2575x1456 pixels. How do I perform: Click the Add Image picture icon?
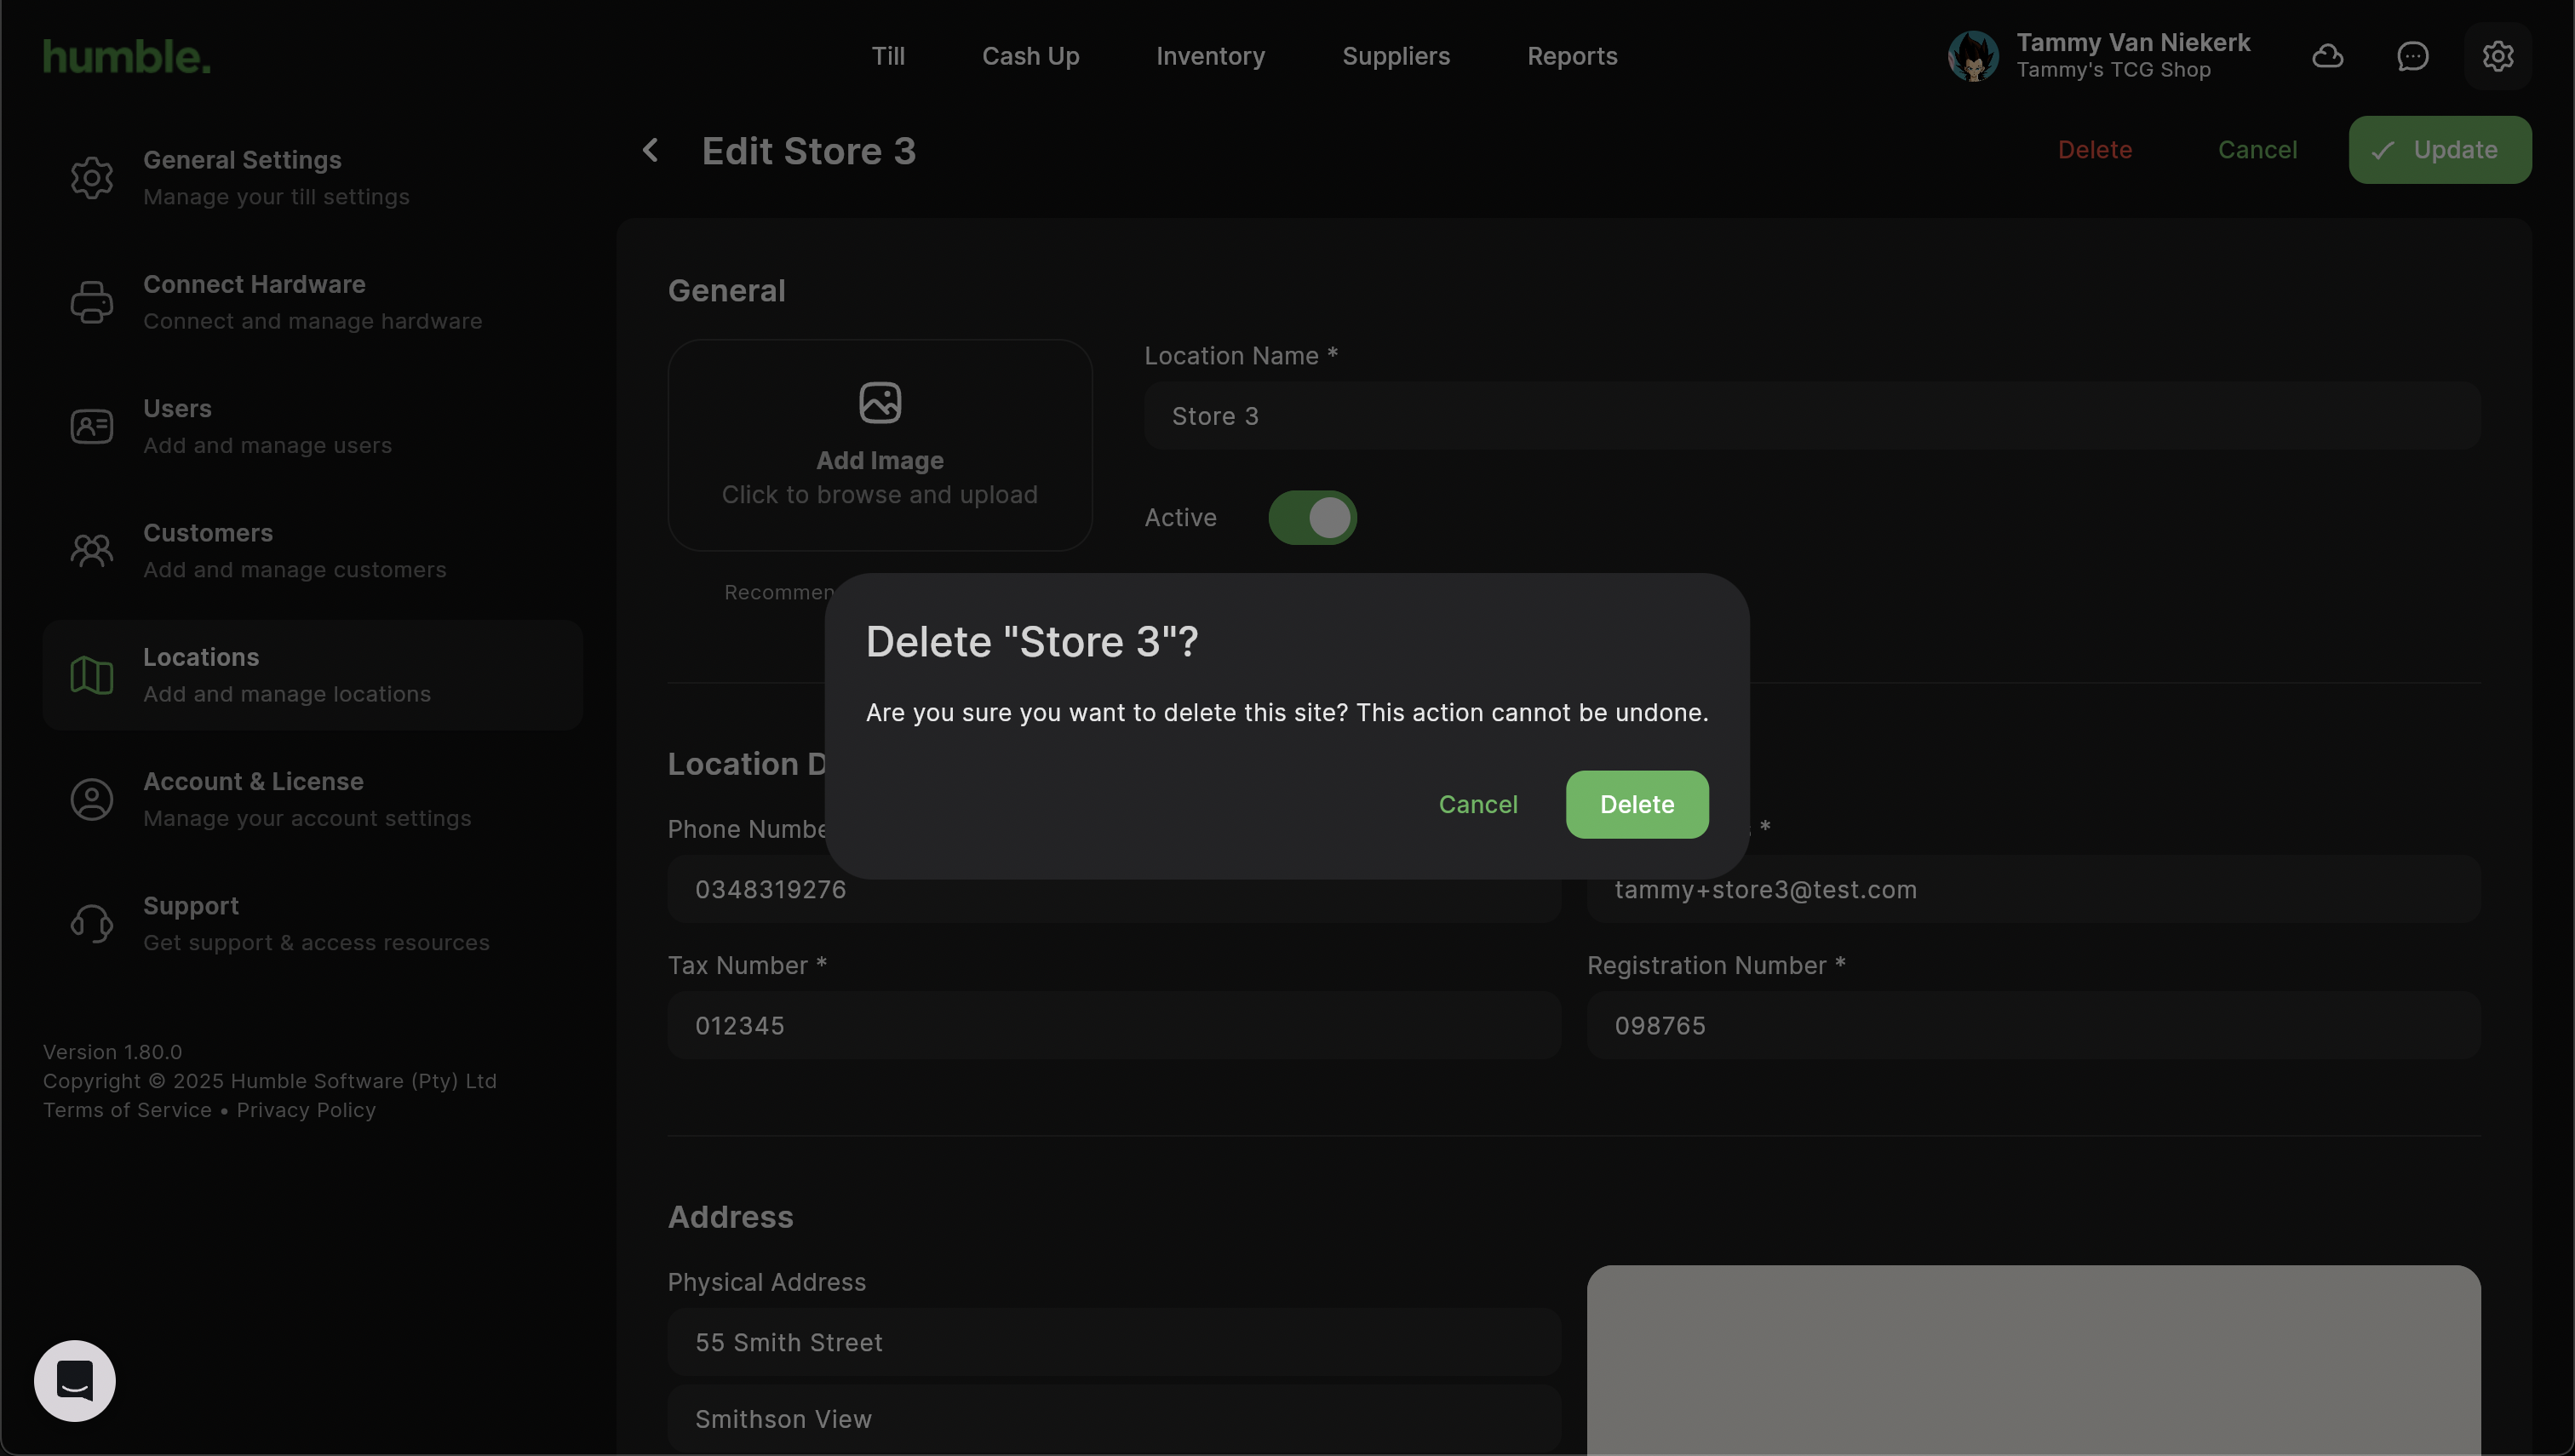[x=880, y=403]
